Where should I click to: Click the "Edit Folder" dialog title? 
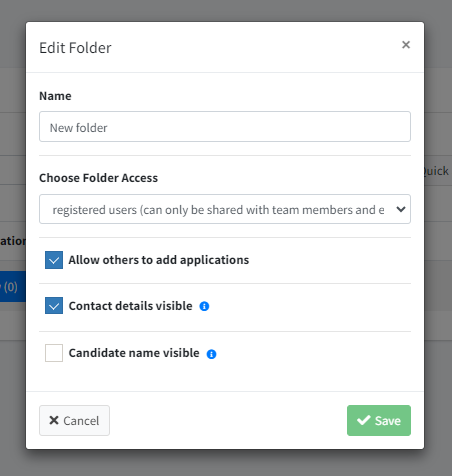point(75,48)
